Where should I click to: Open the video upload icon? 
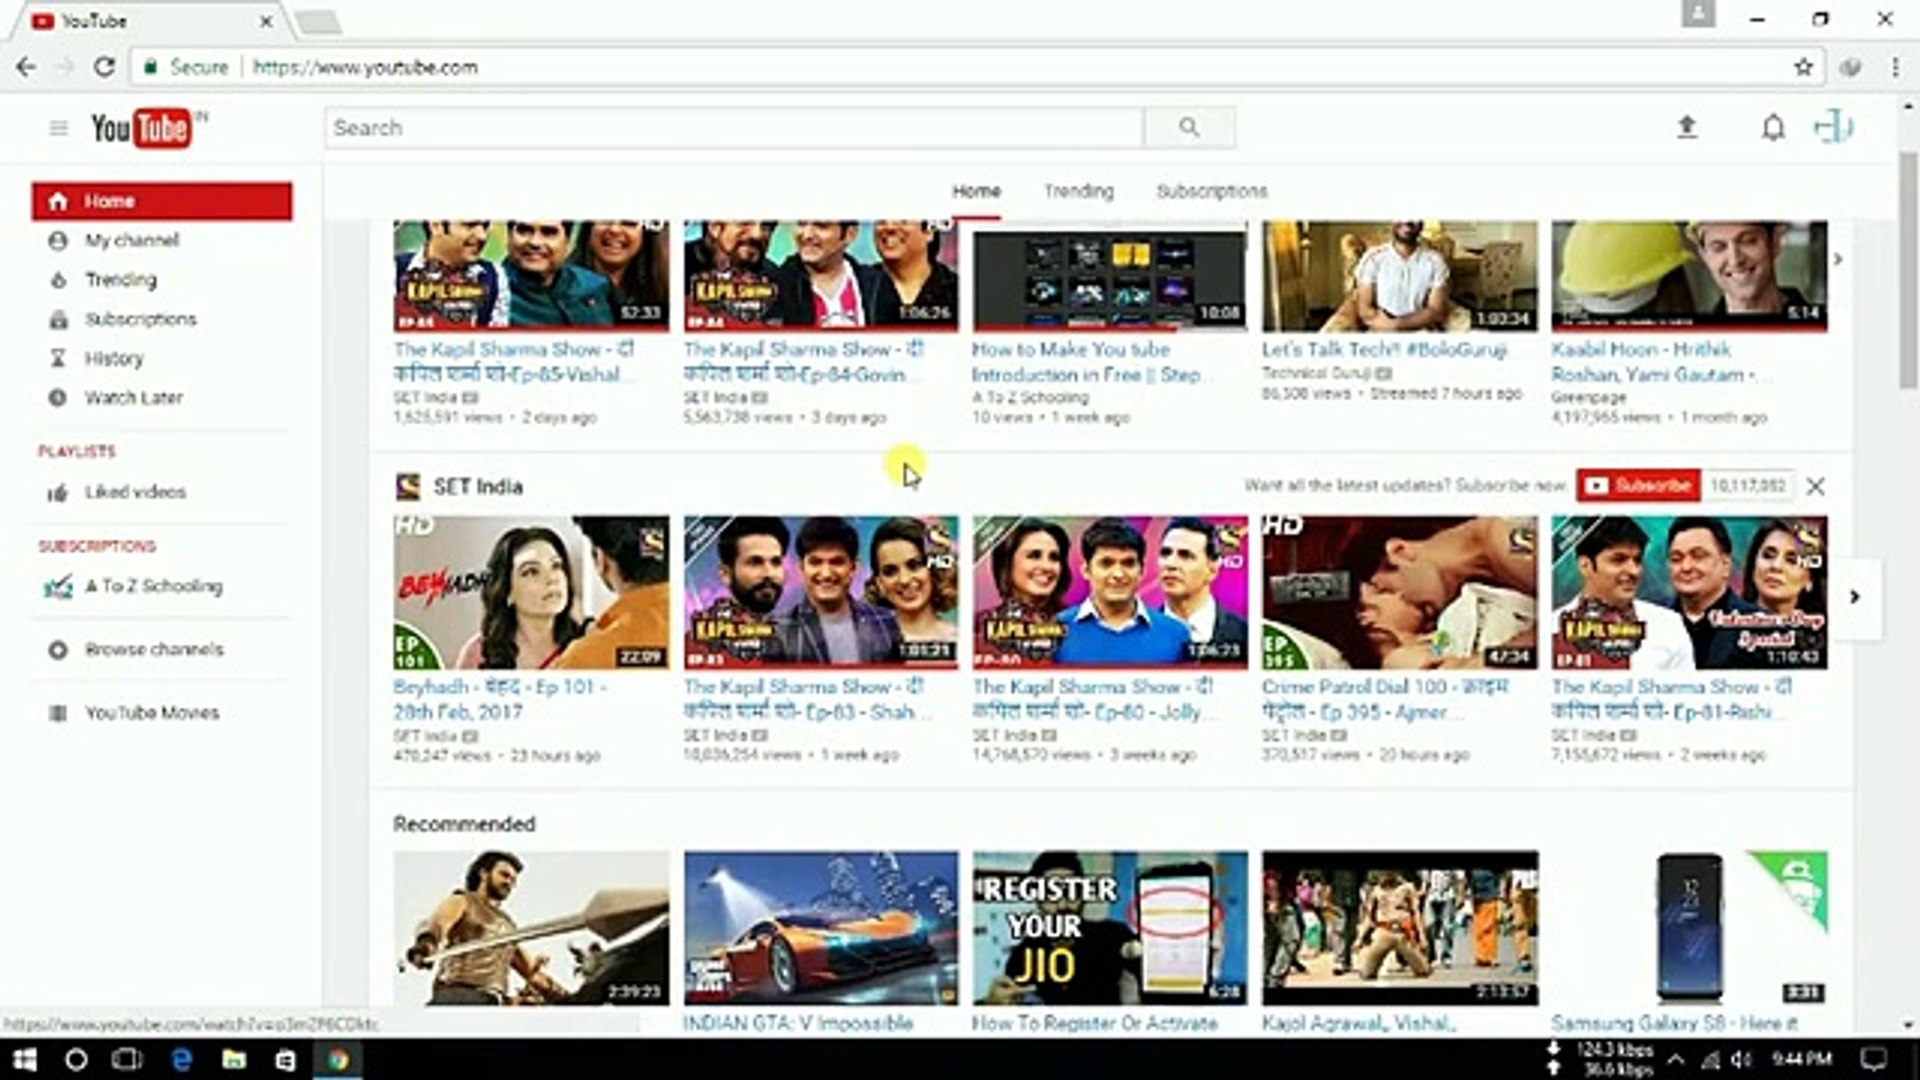(1690, 127)
